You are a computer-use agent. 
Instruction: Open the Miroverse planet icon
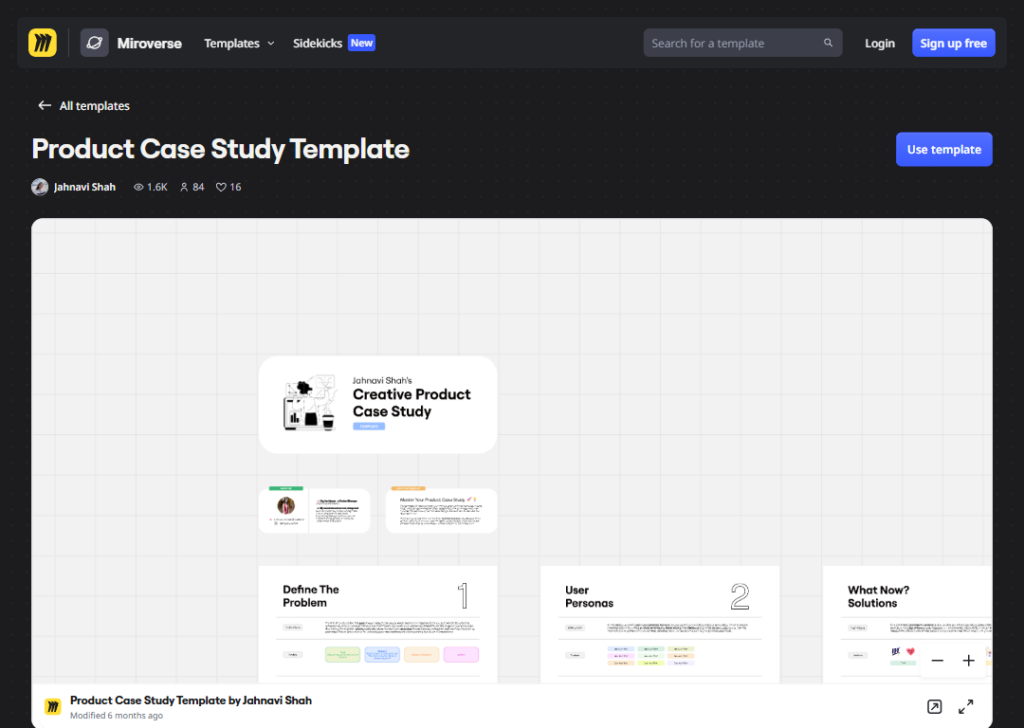[x=94, y=43]
